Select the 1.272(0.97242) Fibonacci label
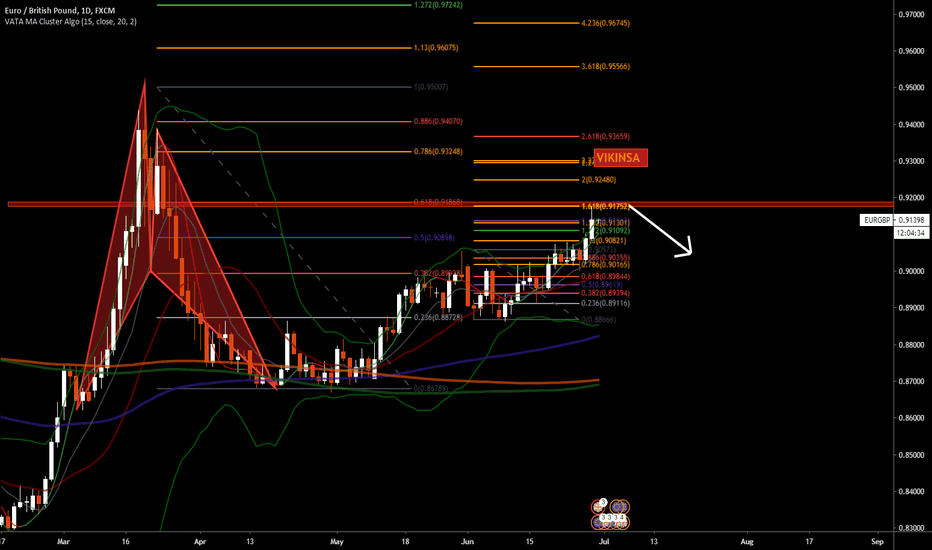The width and height of the screenshot is (932, 550). click(x=438, y=5)
